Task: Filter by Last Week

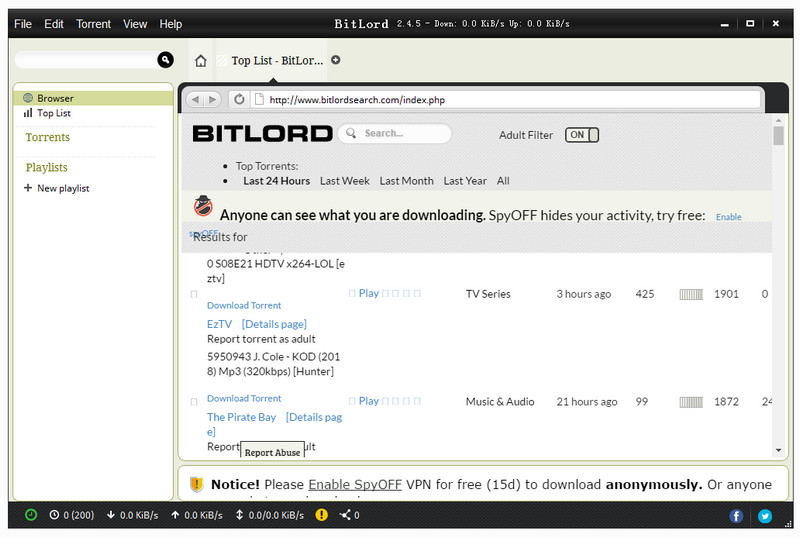Action: [x=345, y=181]
